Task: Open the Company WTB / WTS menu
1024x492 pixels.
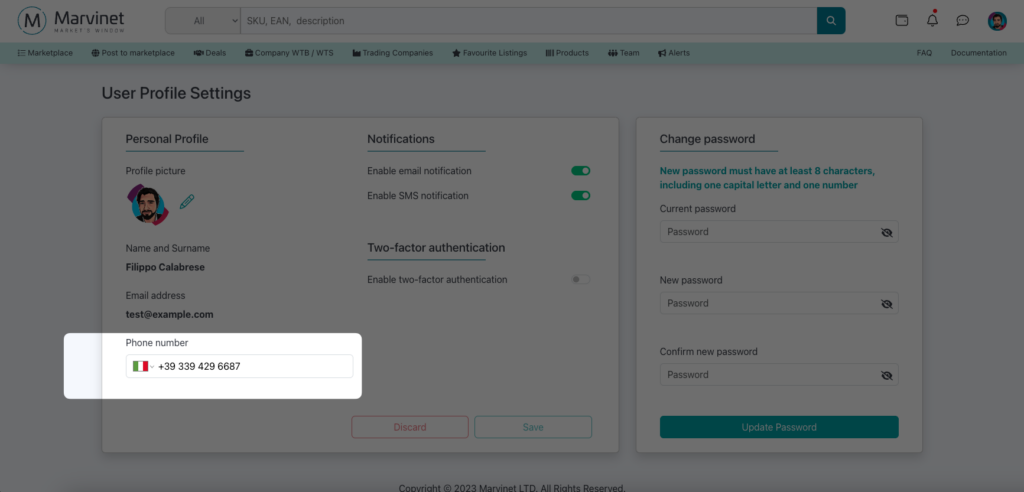Action: pyautogui.click(x=289, y=53)
